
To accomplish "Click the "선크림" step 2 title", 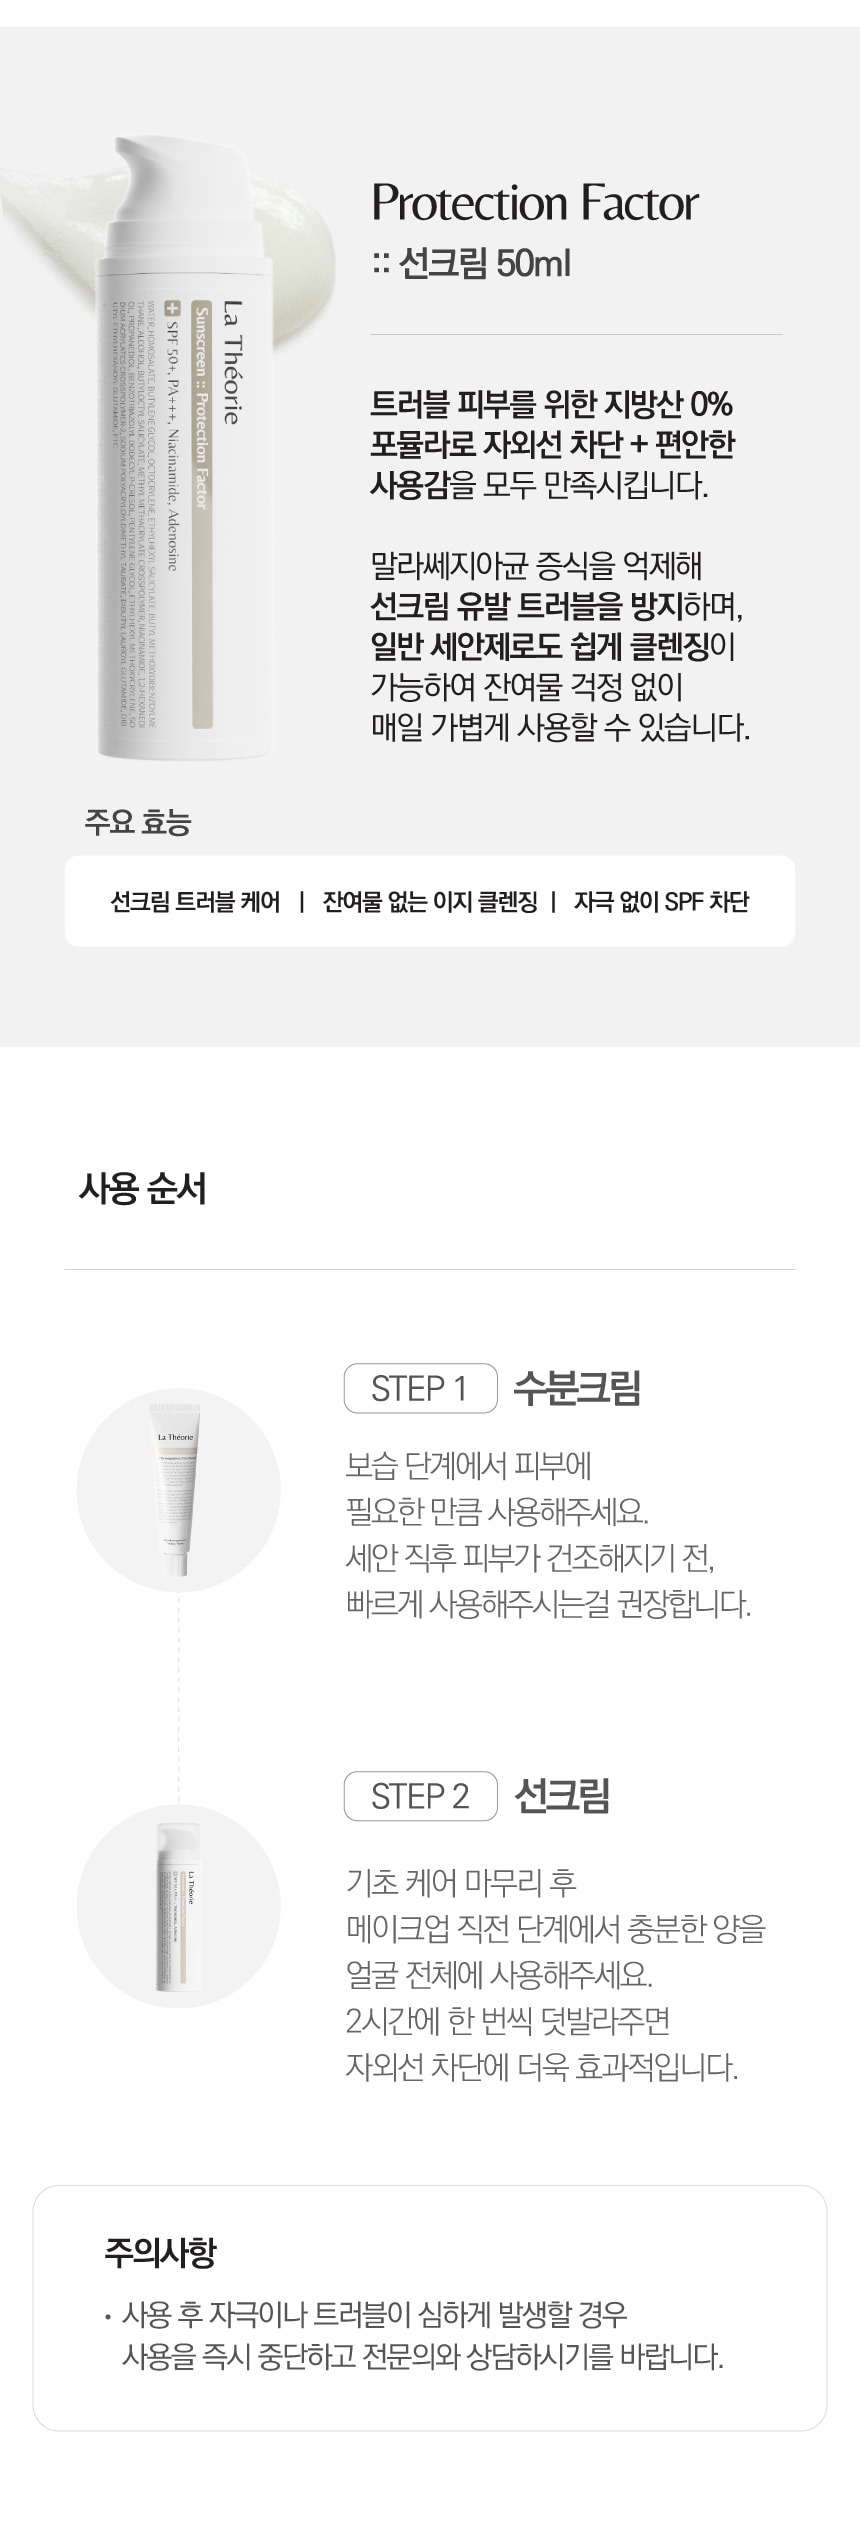I will pyautogui.click(x=561, y=1796).
